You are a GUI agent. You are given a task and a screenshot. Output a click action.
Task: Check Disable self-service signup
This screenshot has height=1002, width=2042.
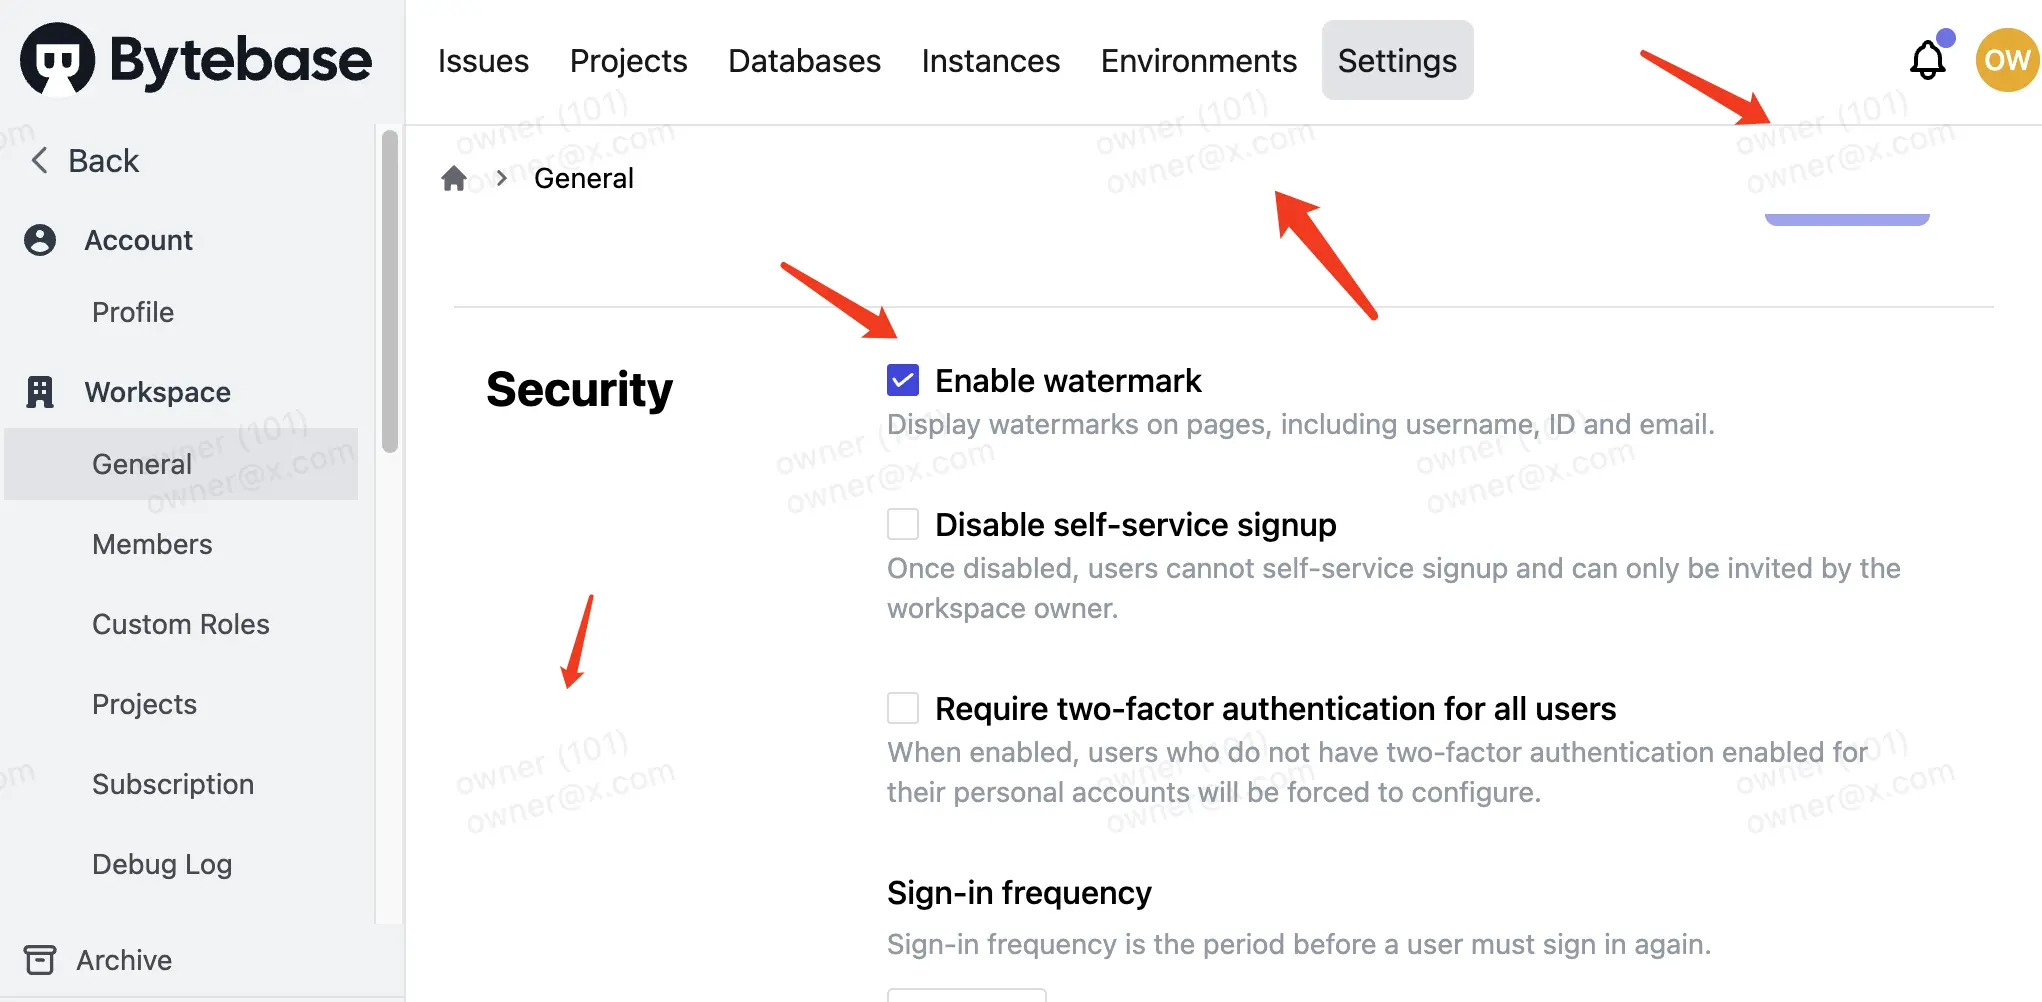click(903, 524)
